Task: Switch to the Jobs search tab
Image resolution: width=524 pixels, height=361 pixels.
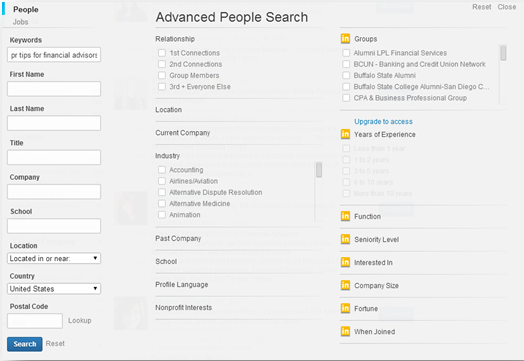Action: click(20, 22)
